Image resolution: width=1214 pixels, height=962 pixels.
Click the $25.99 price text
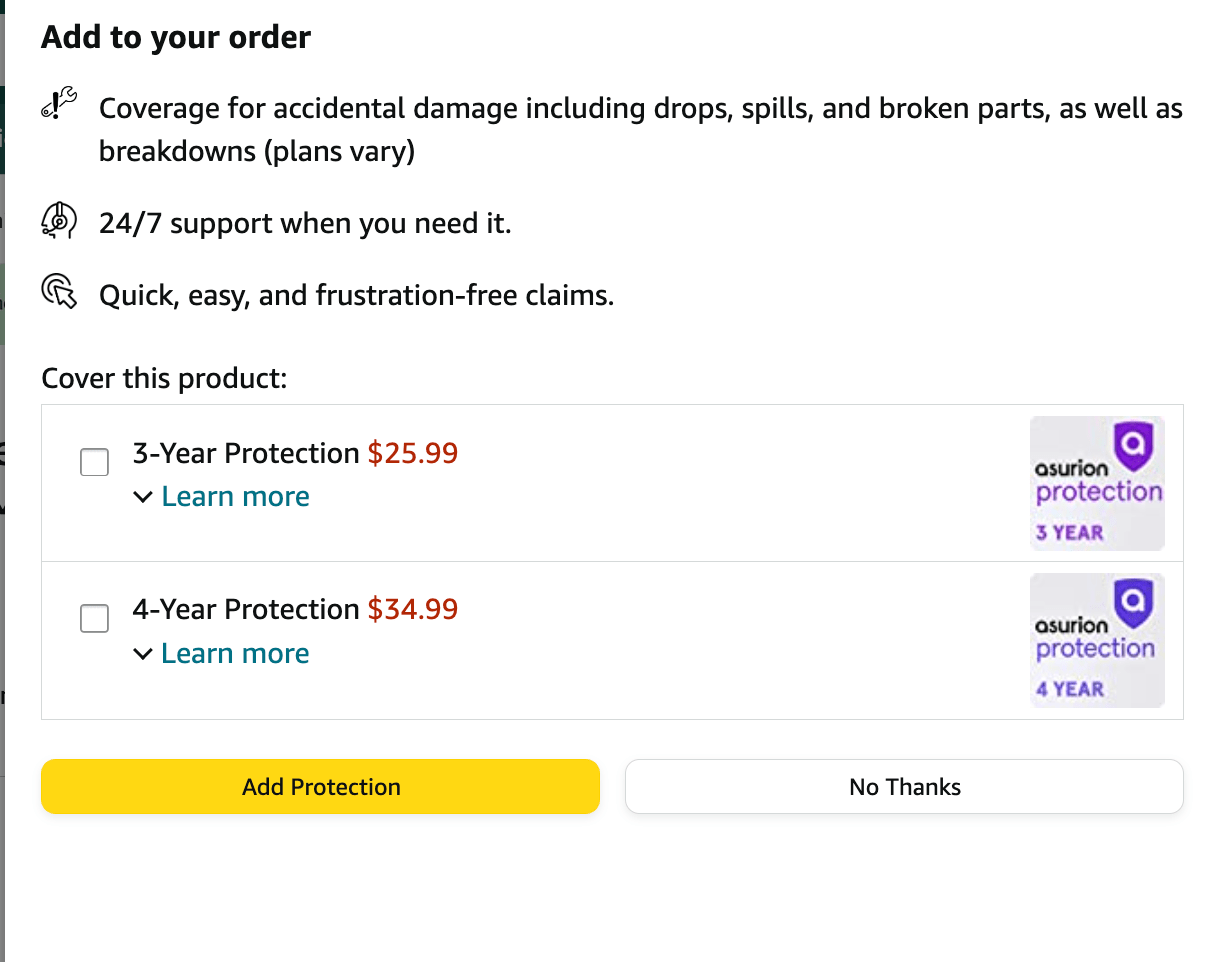pyautogui.click(x=412, y=454)
